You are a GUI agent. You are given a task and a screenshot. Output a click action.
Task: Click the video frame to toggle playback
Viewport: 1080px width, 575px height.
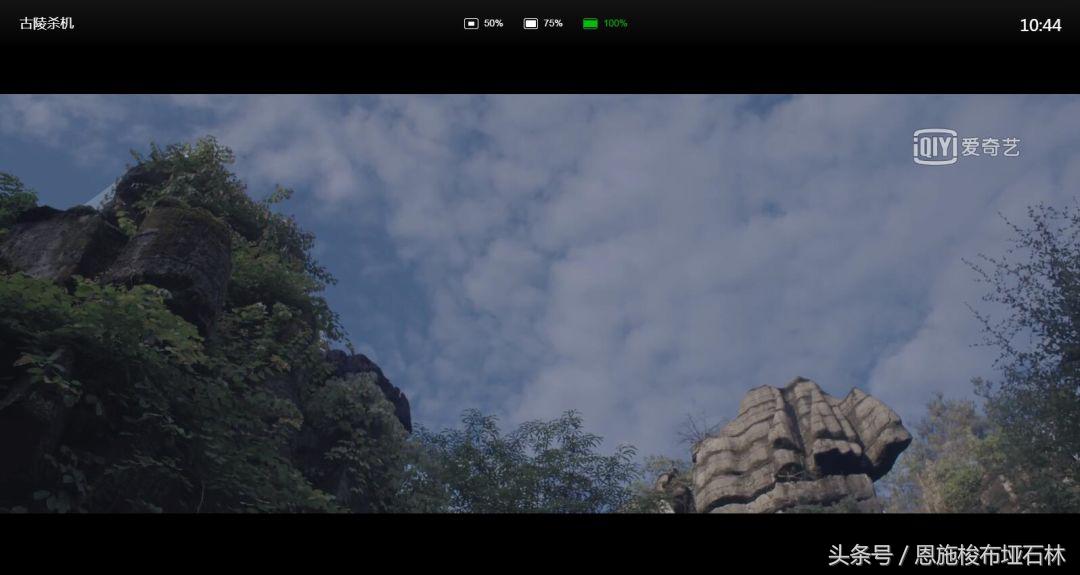tap(540, 303)
